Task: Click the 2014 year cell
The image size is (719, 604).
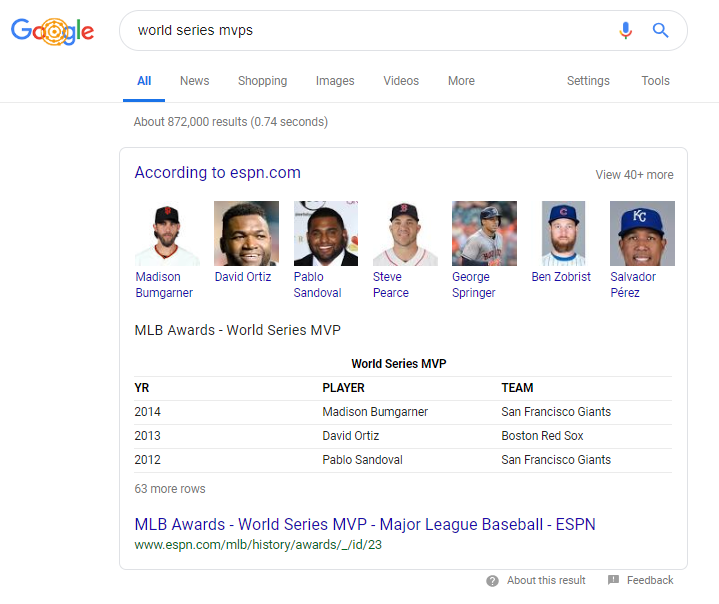Action: pyautogui.click(x=147, y=412)
